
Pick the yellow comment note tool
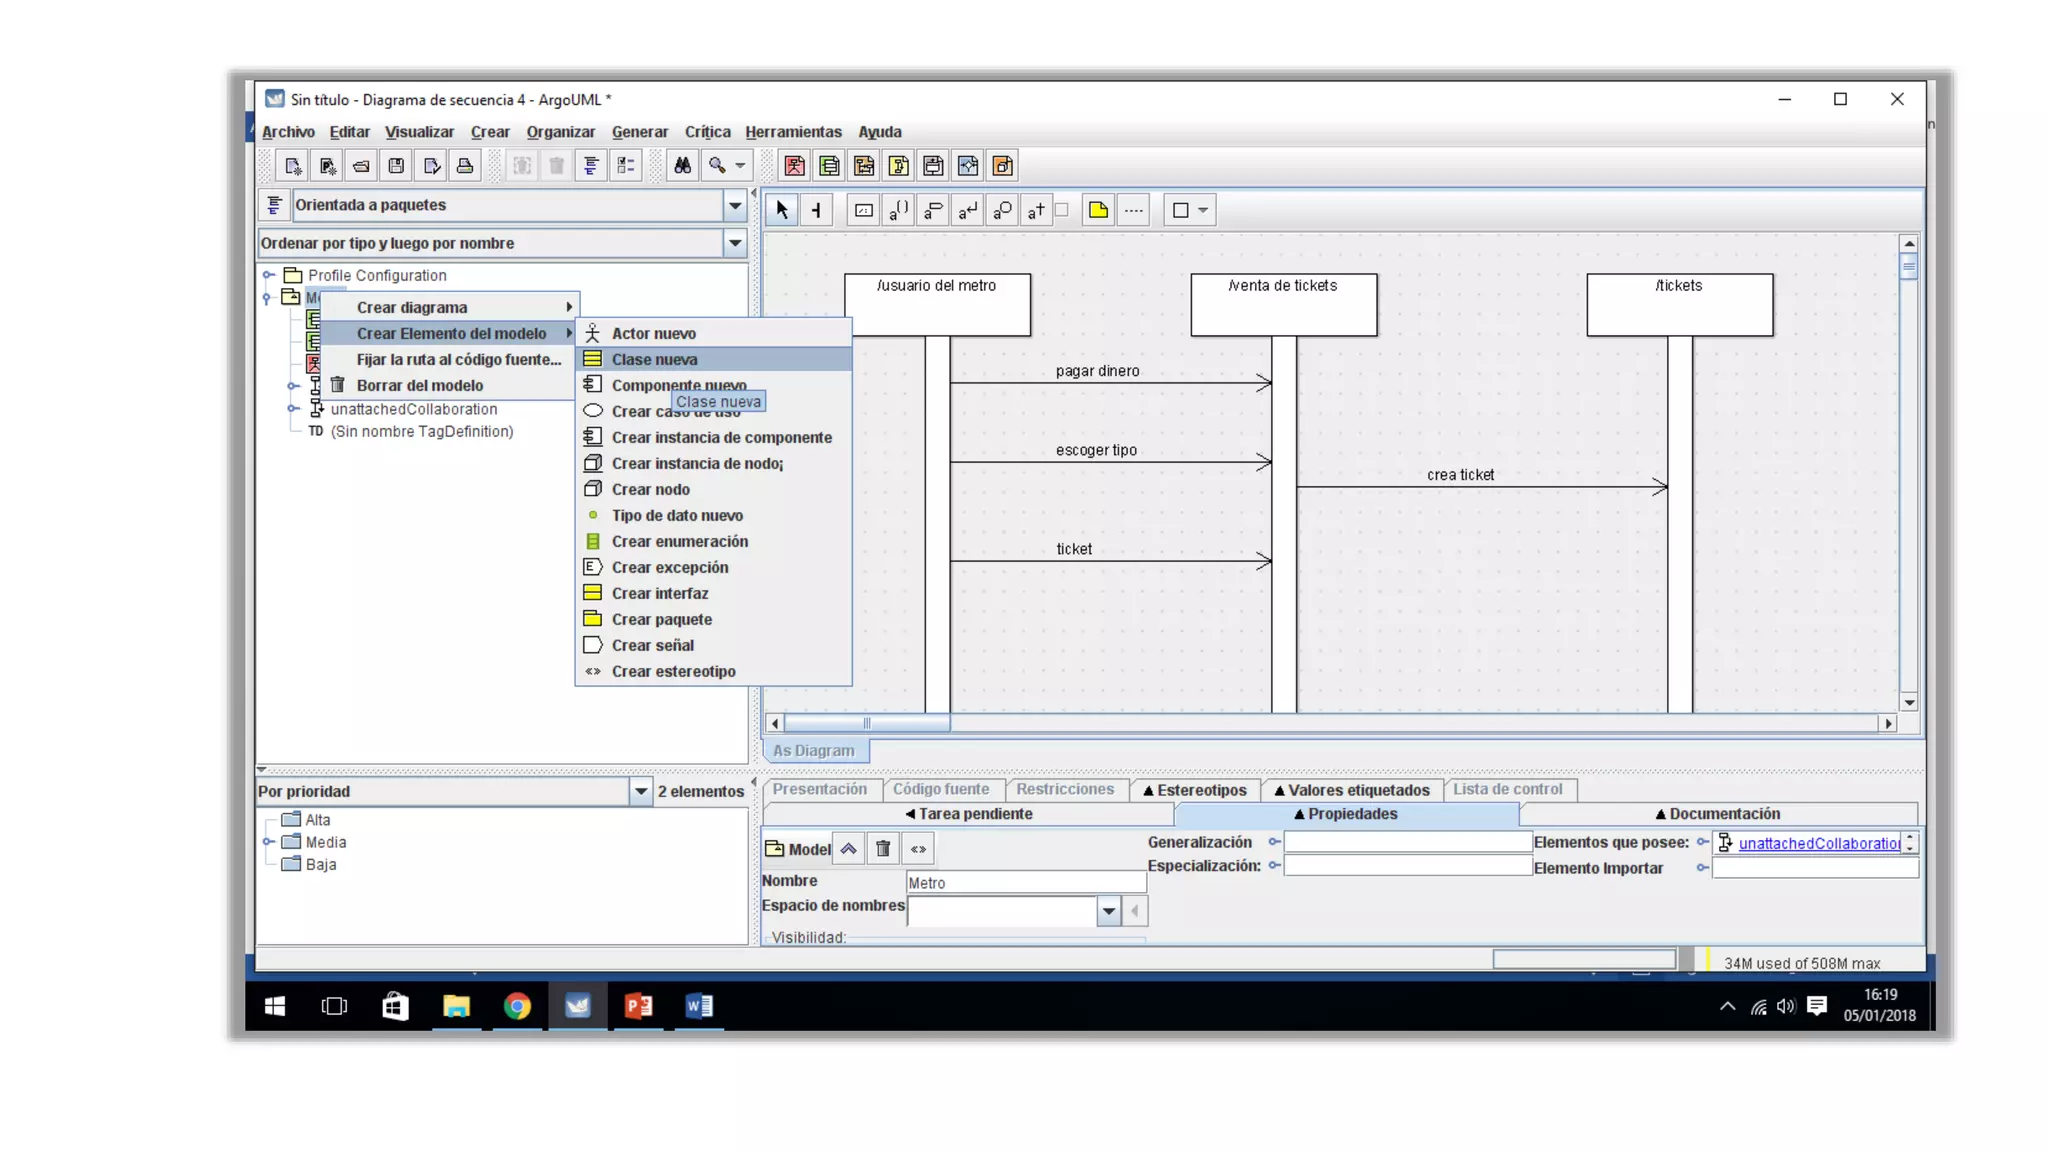1098,210
